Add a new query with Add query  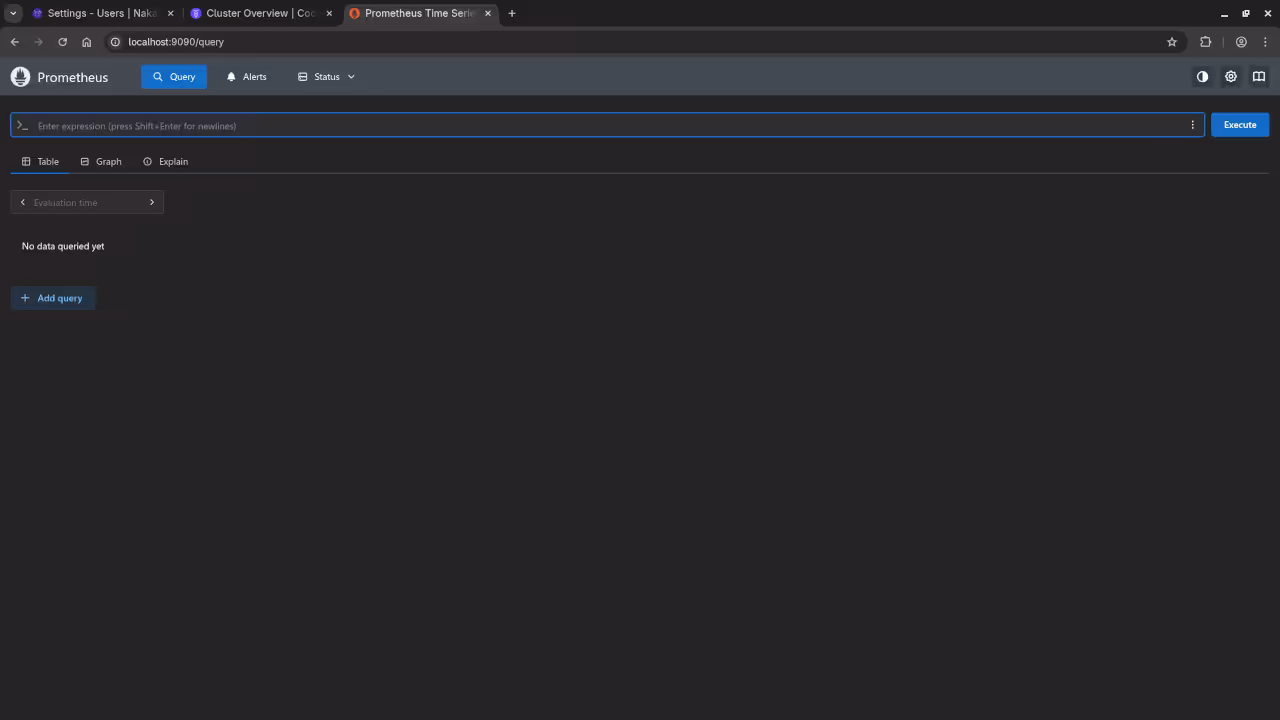[x=53, y=298]
